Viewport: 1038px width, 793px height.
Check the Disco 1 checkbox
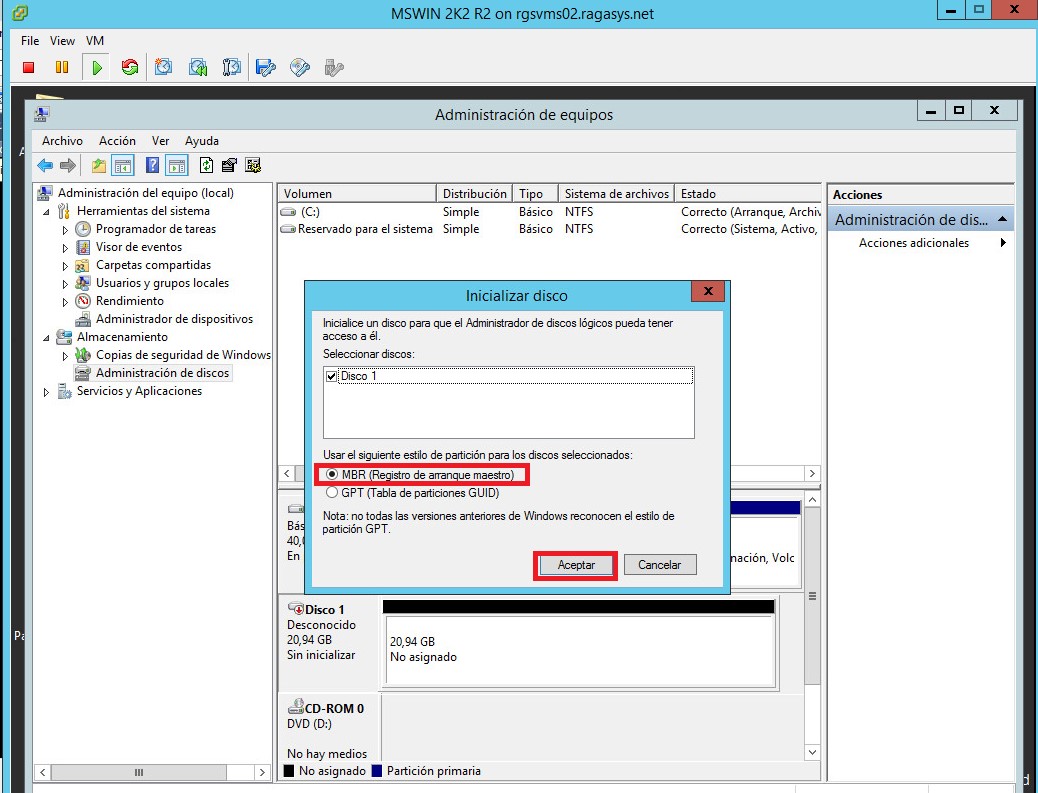pos(329,375)
